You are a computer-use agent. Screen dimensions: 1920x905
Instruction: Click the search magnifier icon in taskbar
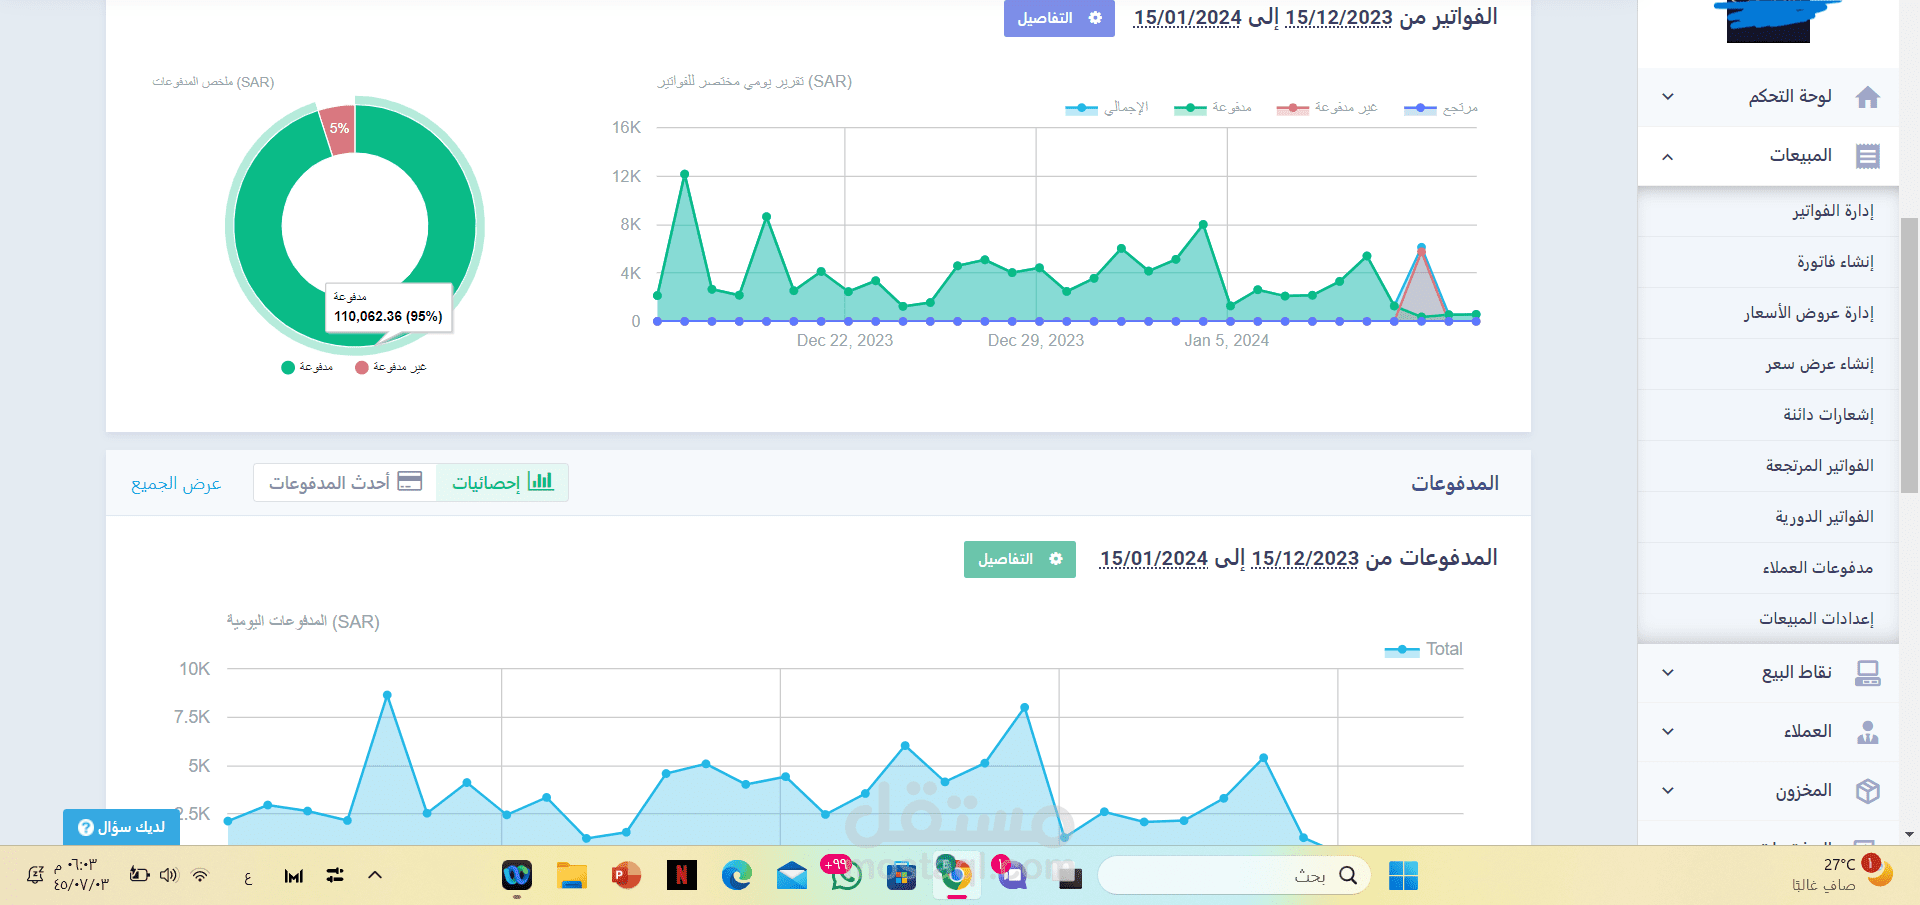[x=1348, y=876]
